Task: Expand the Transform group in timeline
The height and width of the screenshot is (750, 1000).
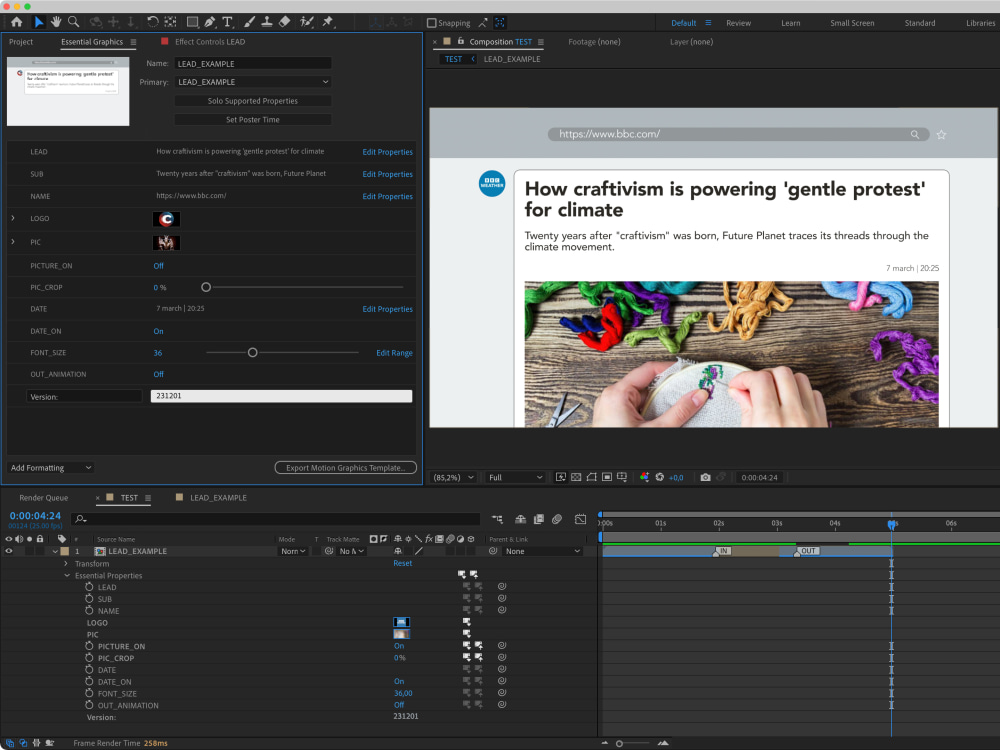Action: click(66, 564)
